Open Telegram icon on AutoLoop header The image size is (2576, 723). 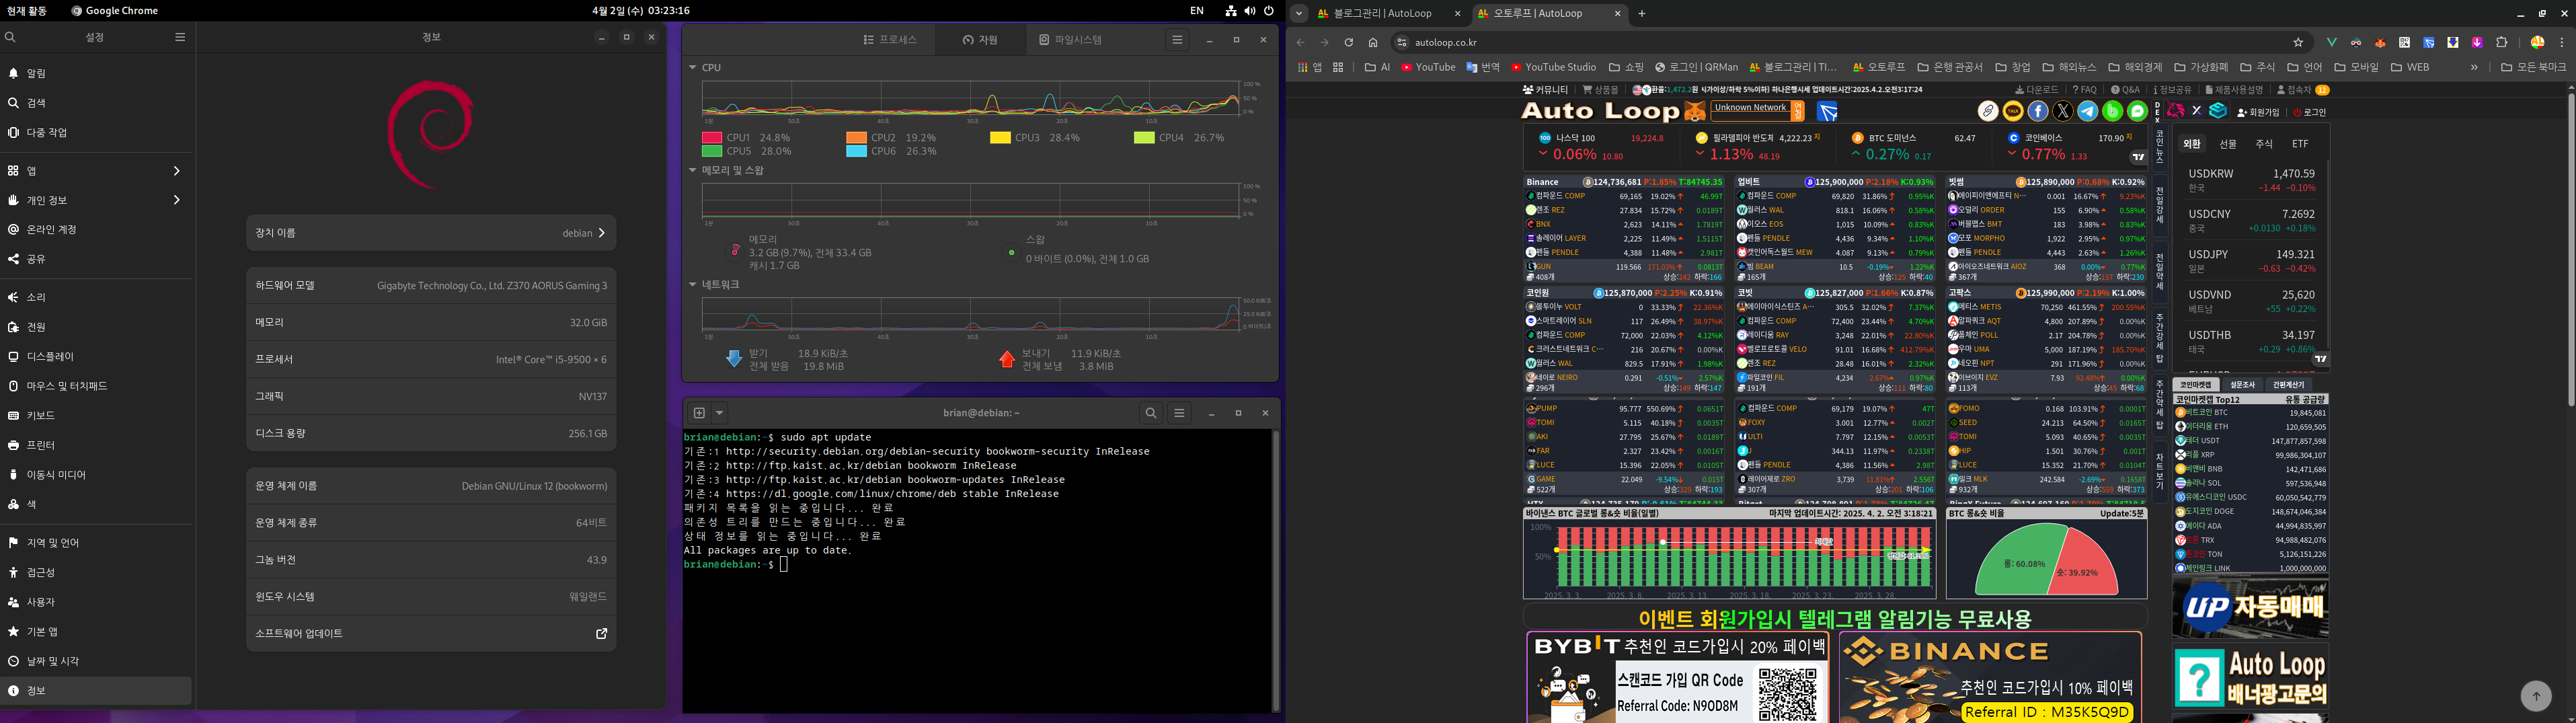coord(2088,111)
